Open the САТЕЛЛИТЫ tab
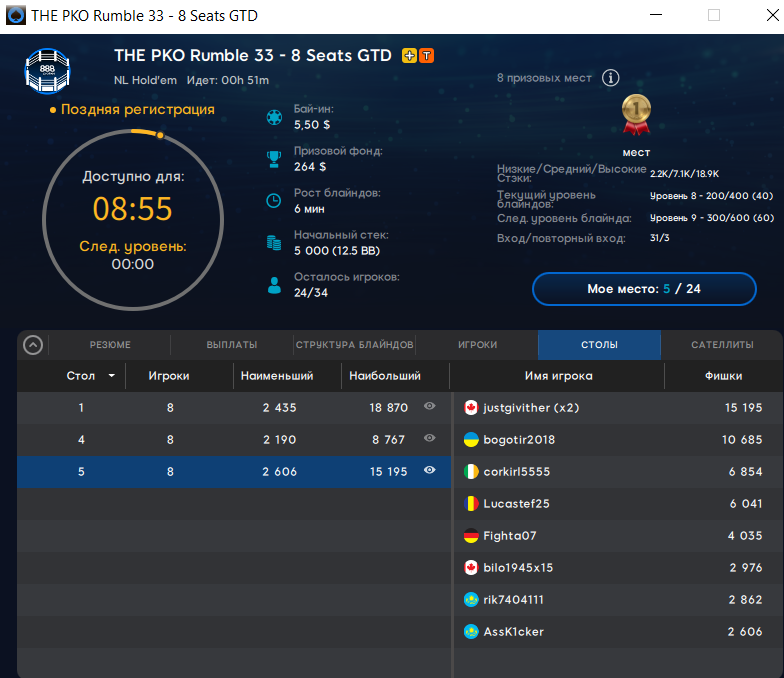784x678 pixels. point(722,344)
